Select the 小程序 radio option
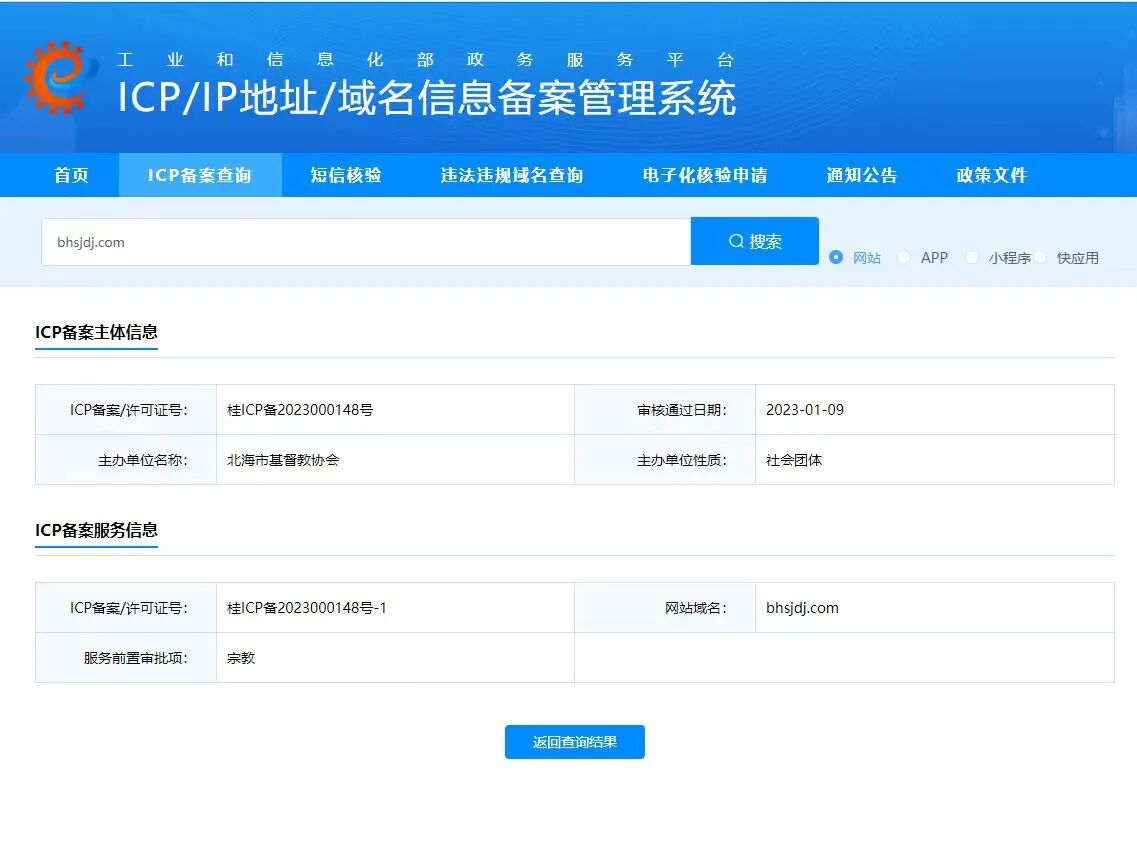 click(x=972, y=257)
